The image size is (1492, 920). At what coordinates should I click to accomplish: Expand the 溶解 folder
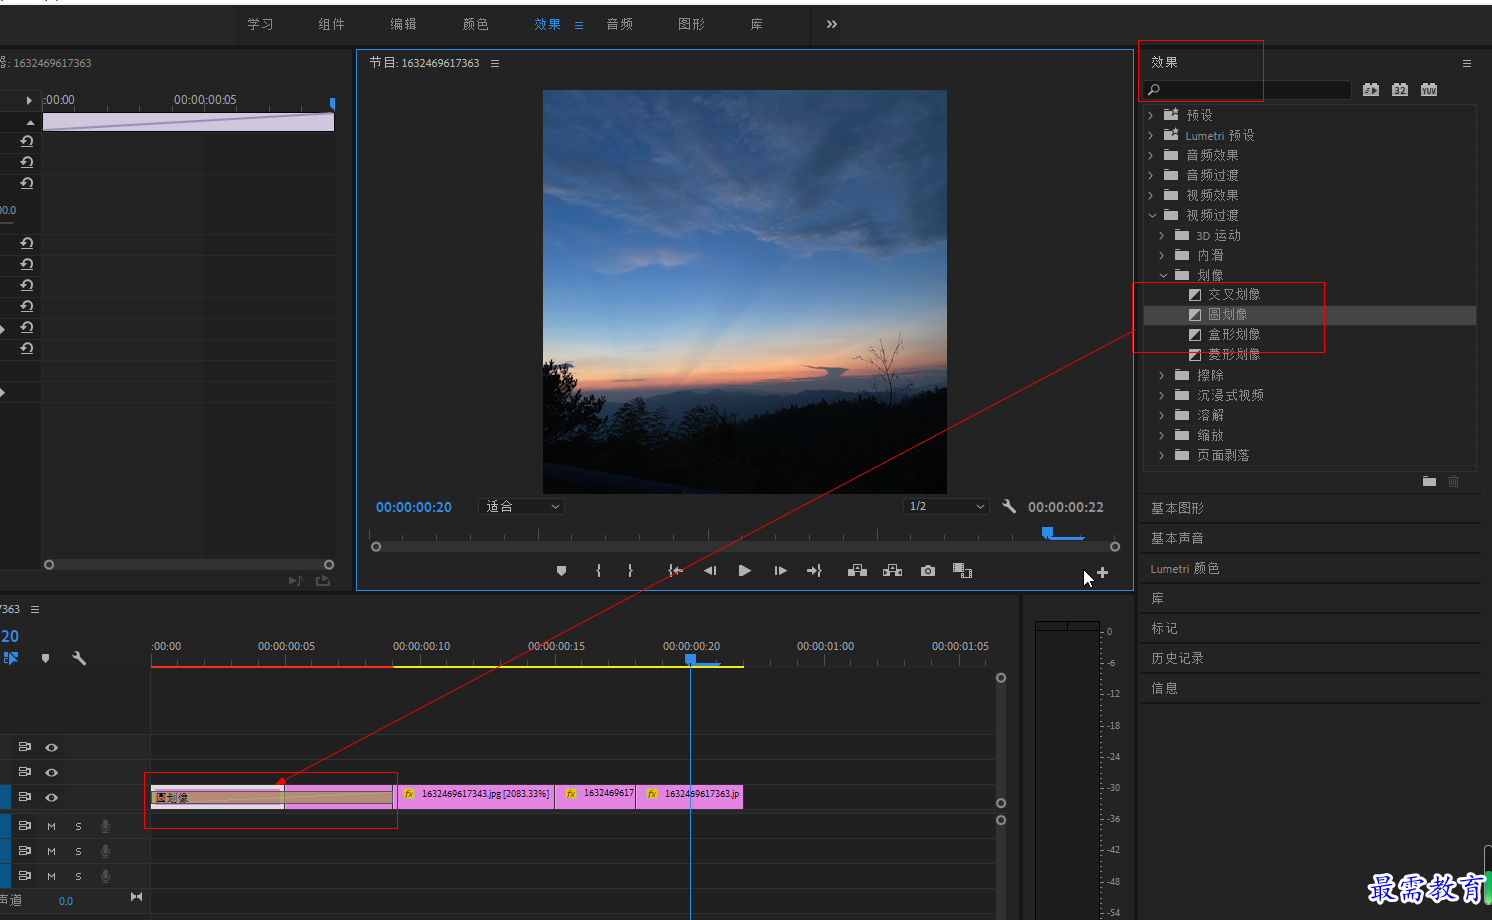(x=1162, y=415)
